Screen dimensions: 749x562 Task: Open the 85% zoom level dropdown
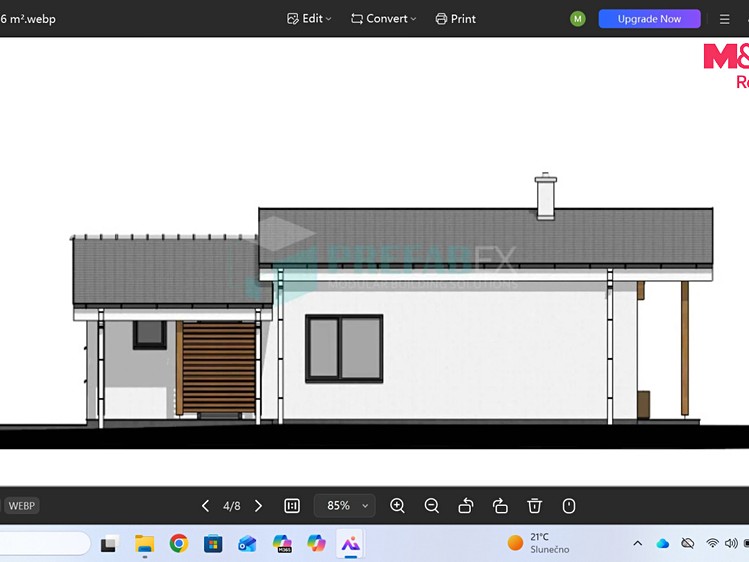tap(344, 506)
